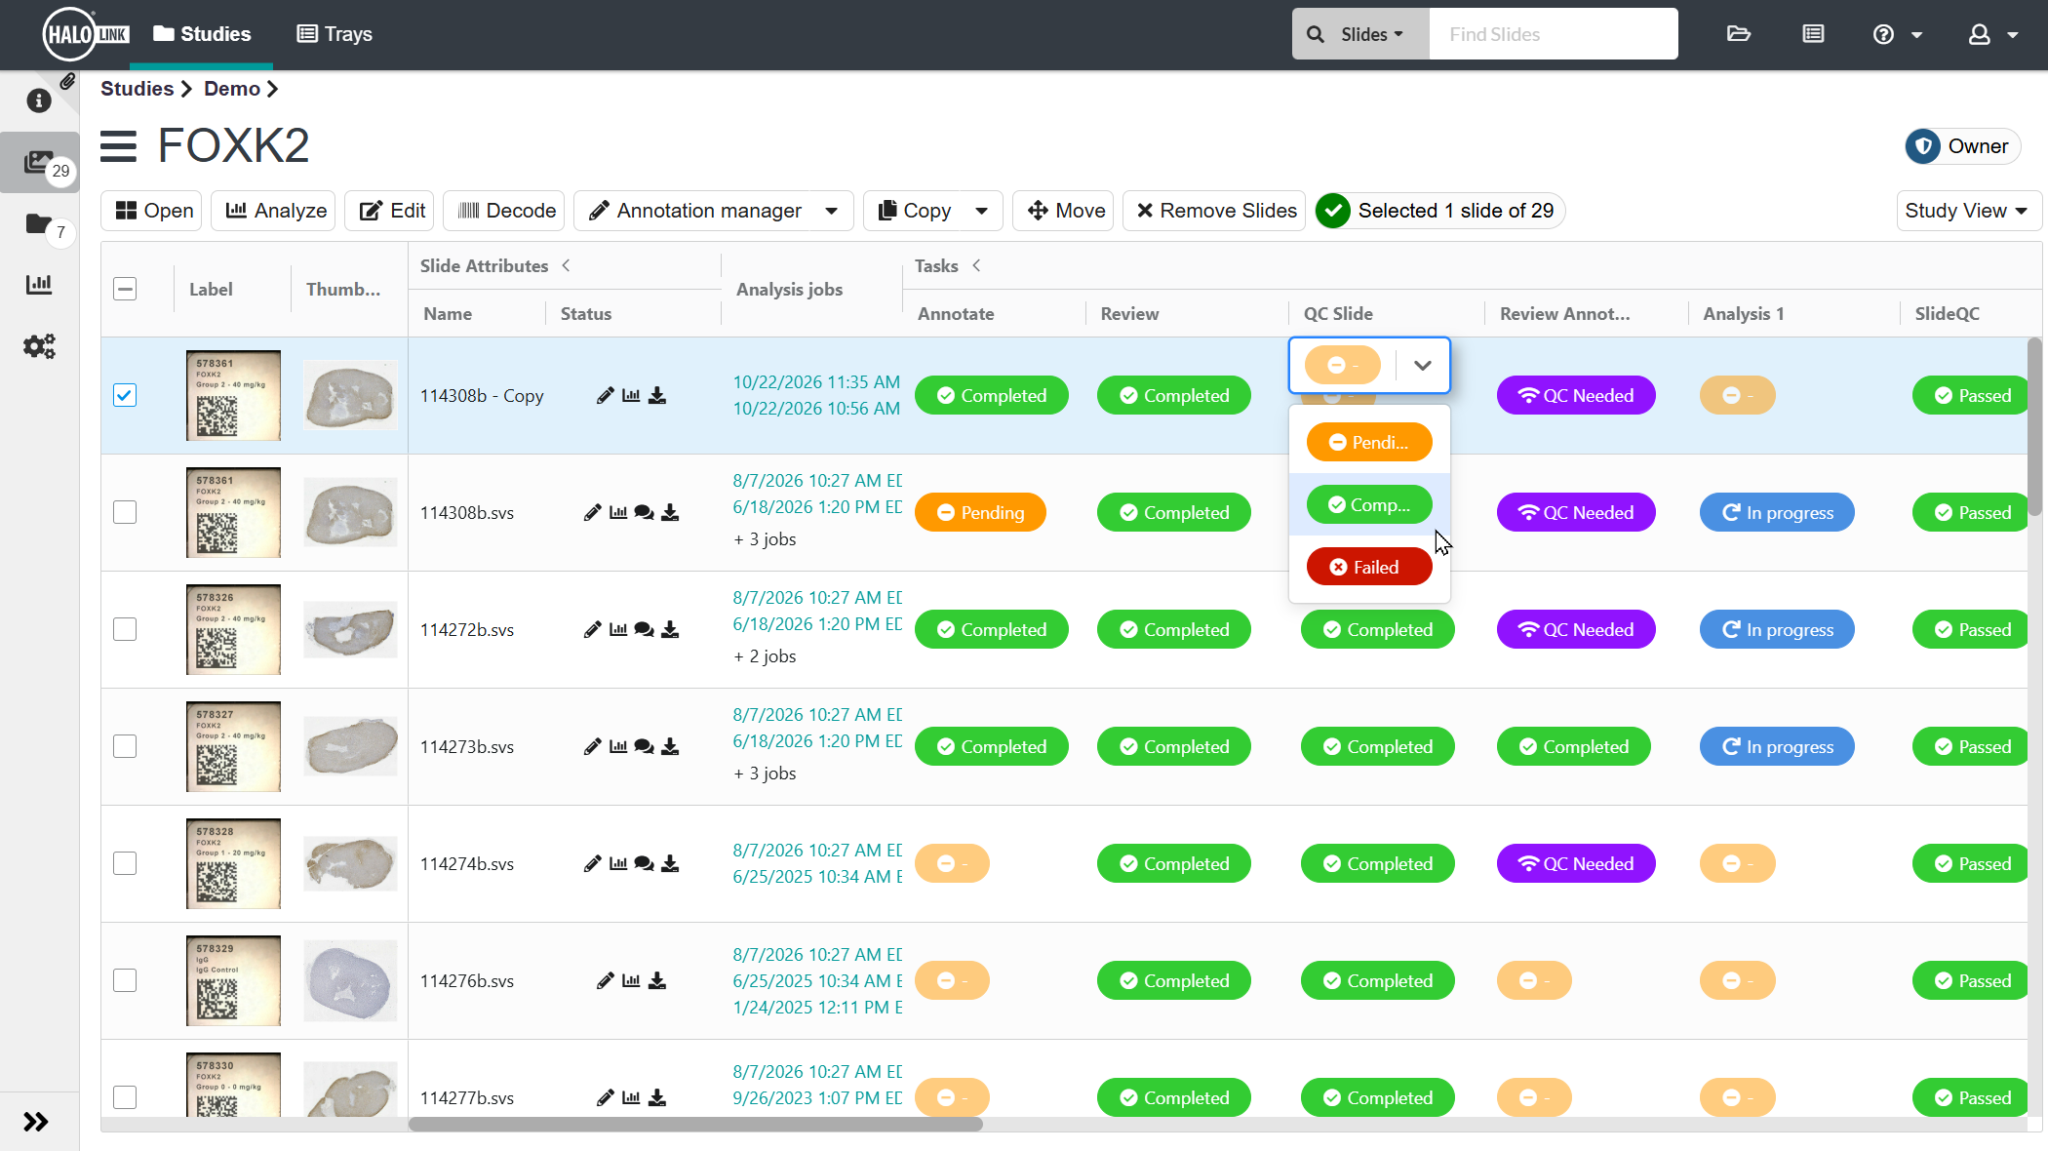Select Pending in QC Slide dropdown
Screen dimensions: 2048x1151
coord(1369,442)
